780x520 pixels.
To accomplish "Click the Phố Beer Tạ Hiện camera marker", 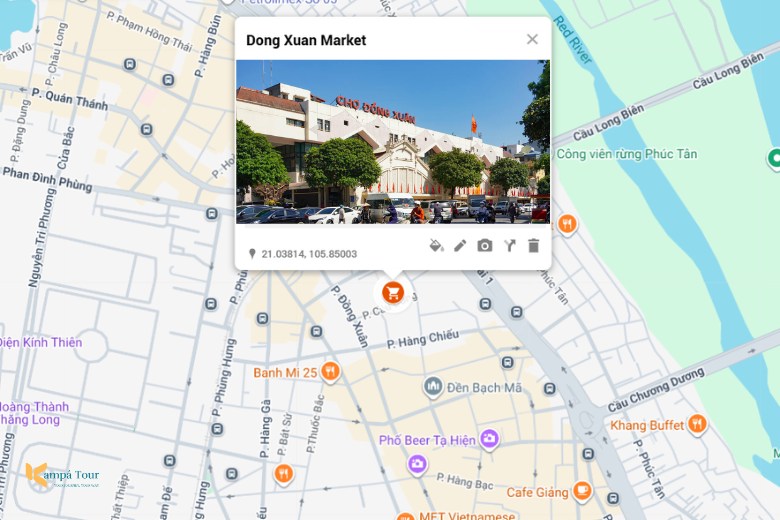I will (489, 439).
